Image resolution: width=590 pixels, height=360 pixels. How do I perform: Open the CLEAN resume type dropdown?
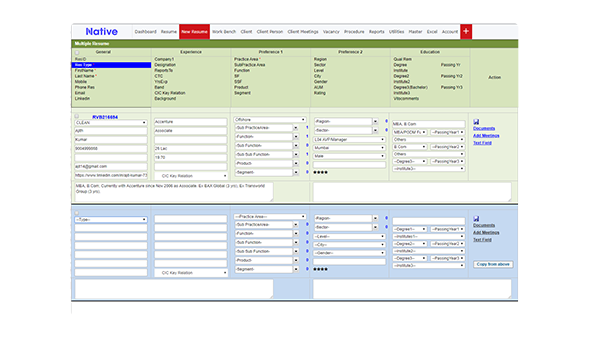point(111,123)
